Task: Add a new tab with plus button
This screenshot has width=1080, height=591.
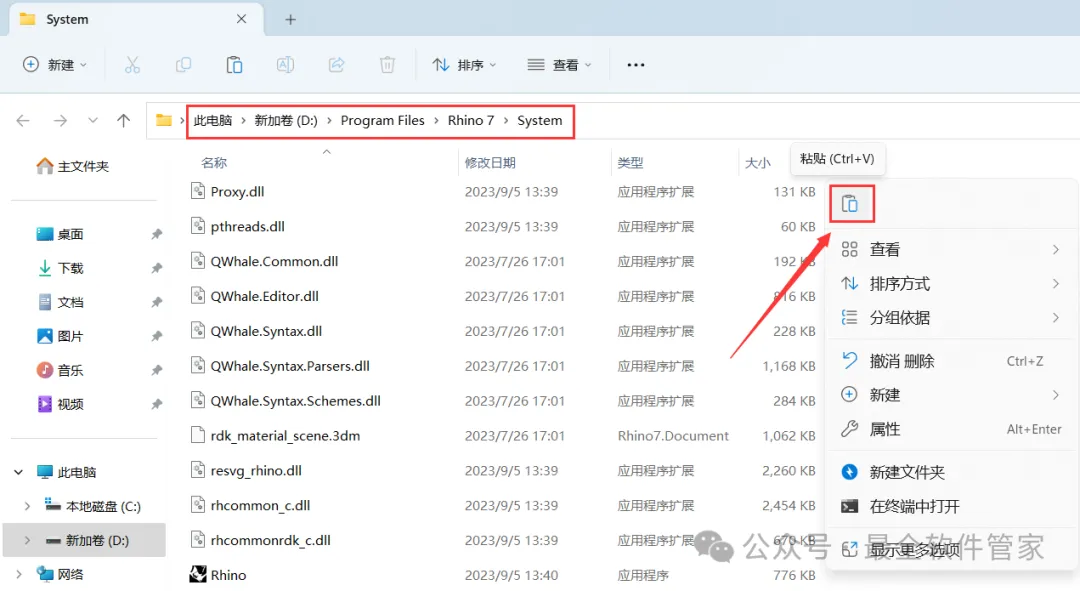Action: 290,20
